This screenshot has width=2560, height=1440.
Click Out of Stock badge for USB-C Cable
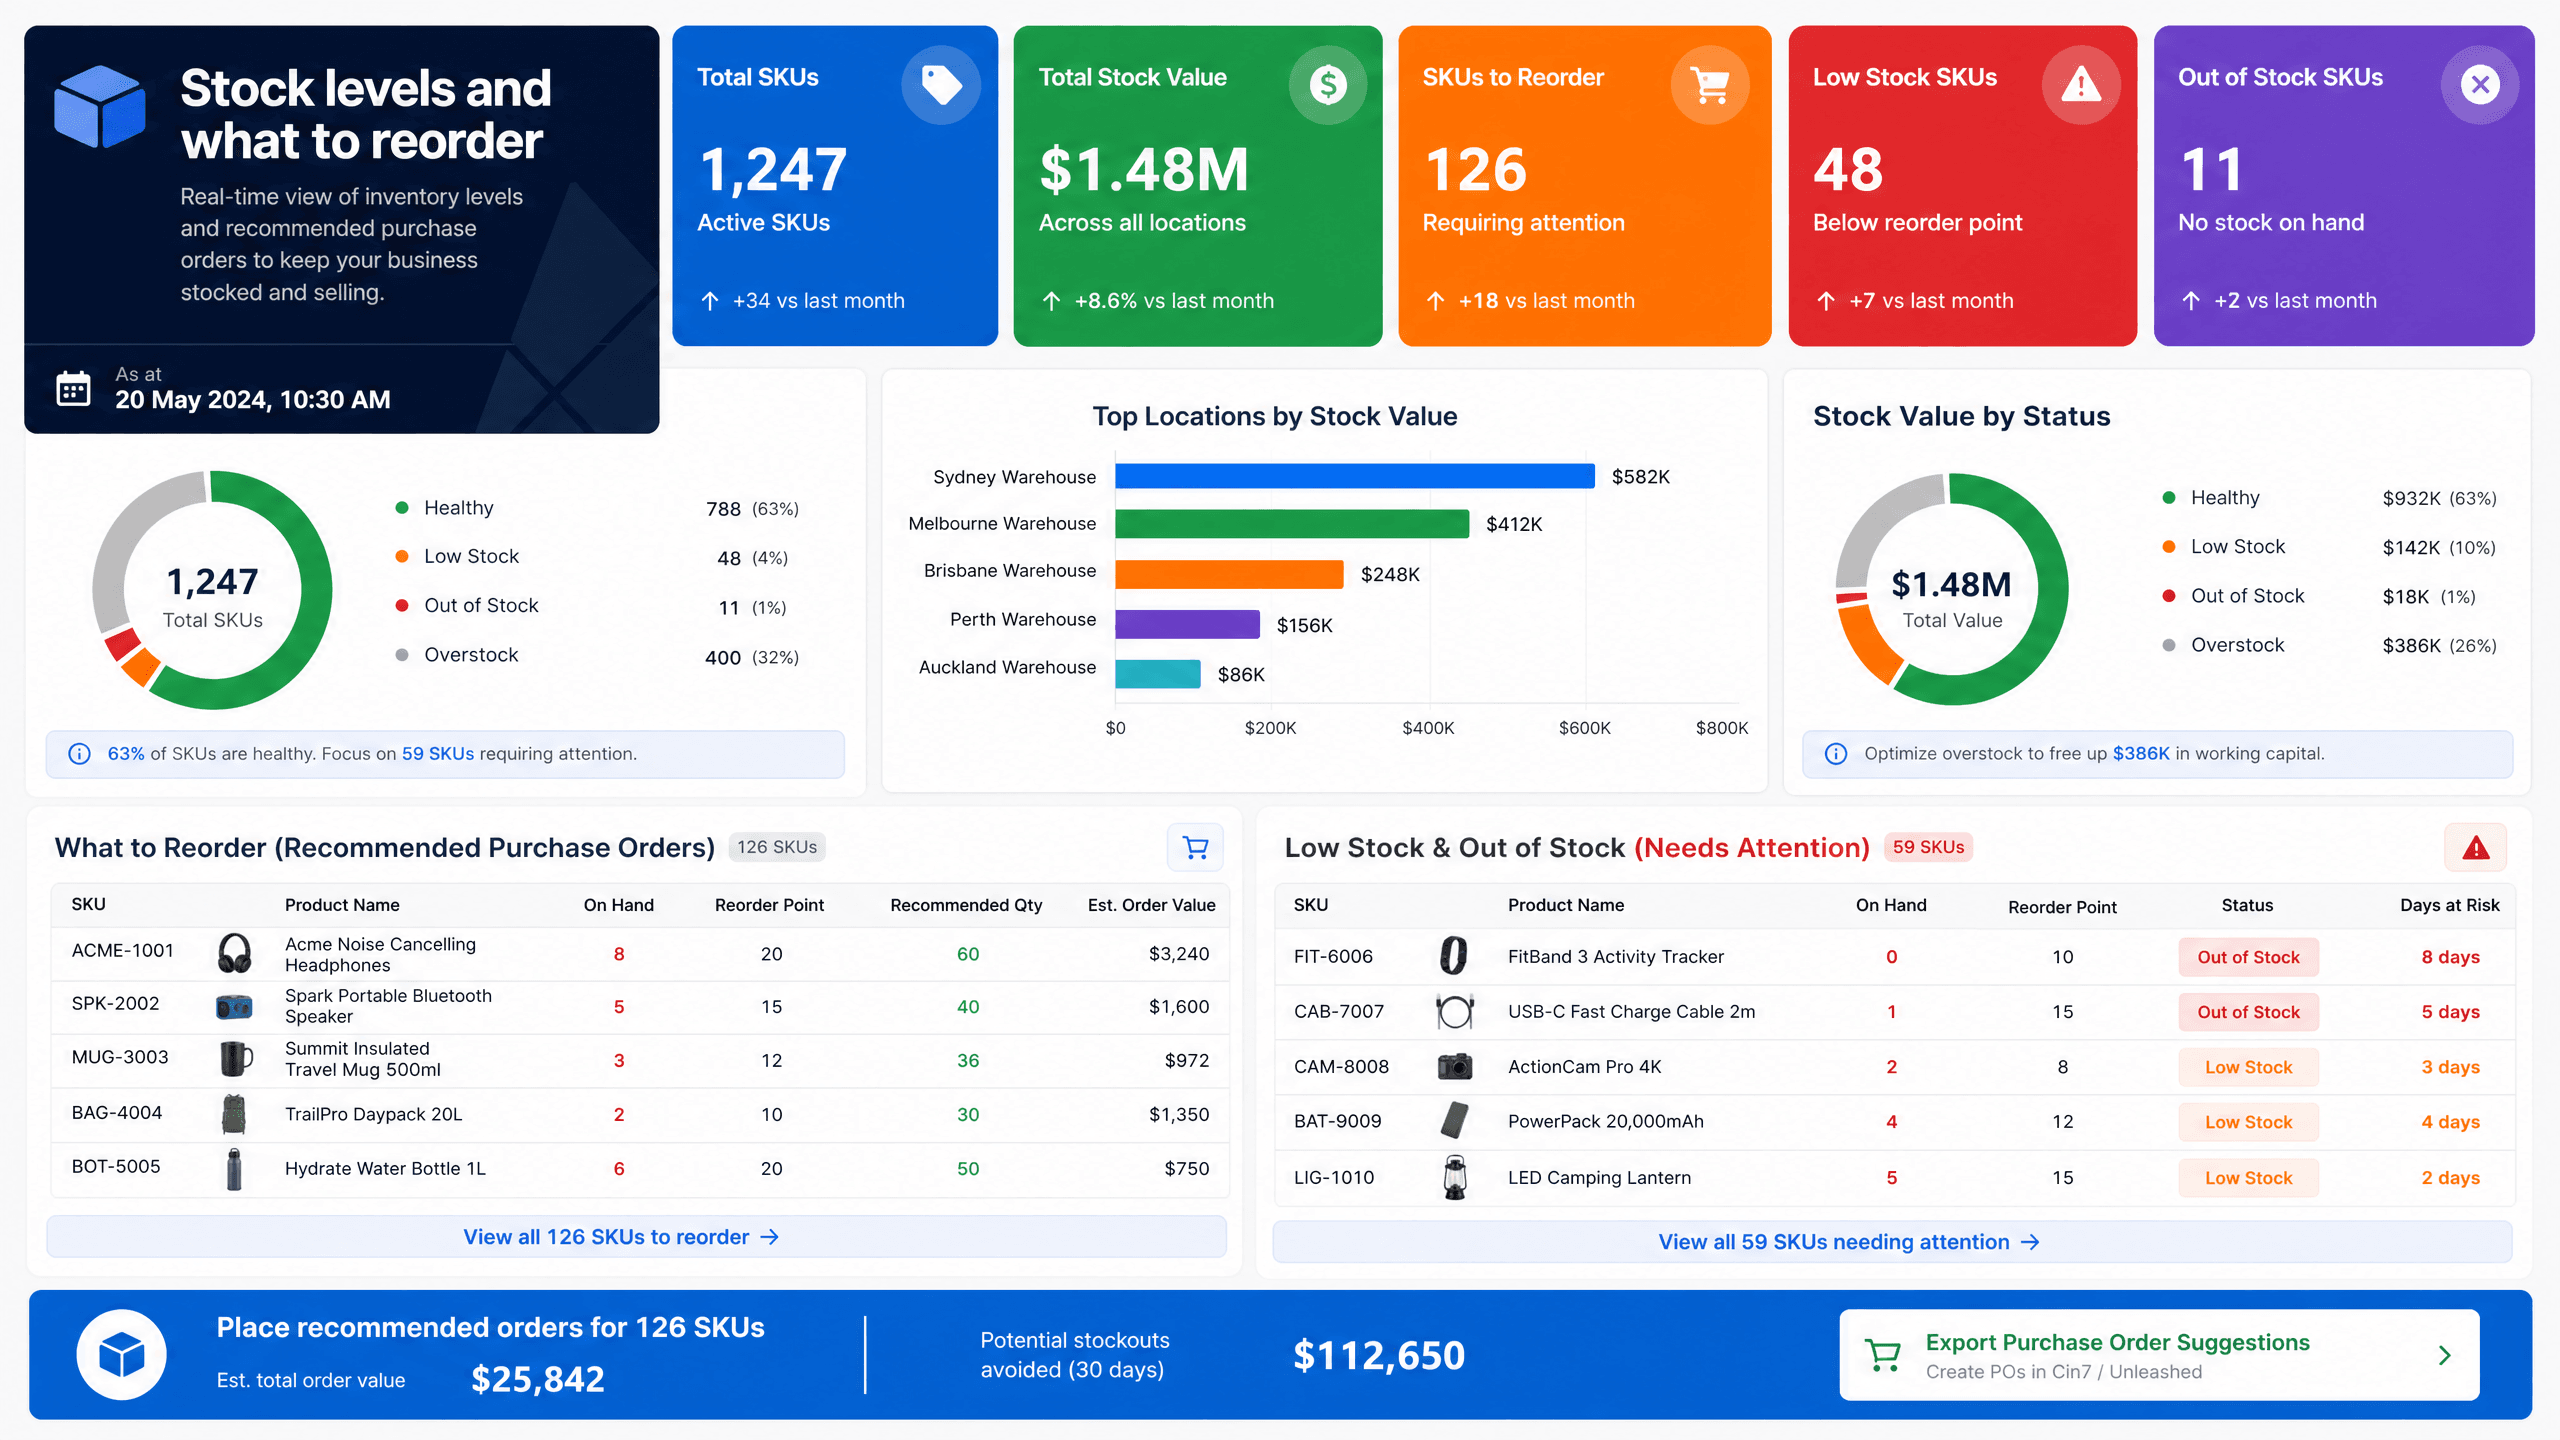point(2248,1012)
